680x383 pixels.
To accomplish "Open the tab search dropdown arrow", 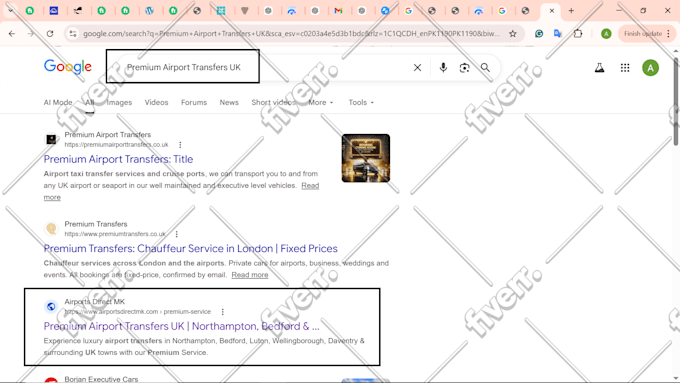I will [10, 10].
